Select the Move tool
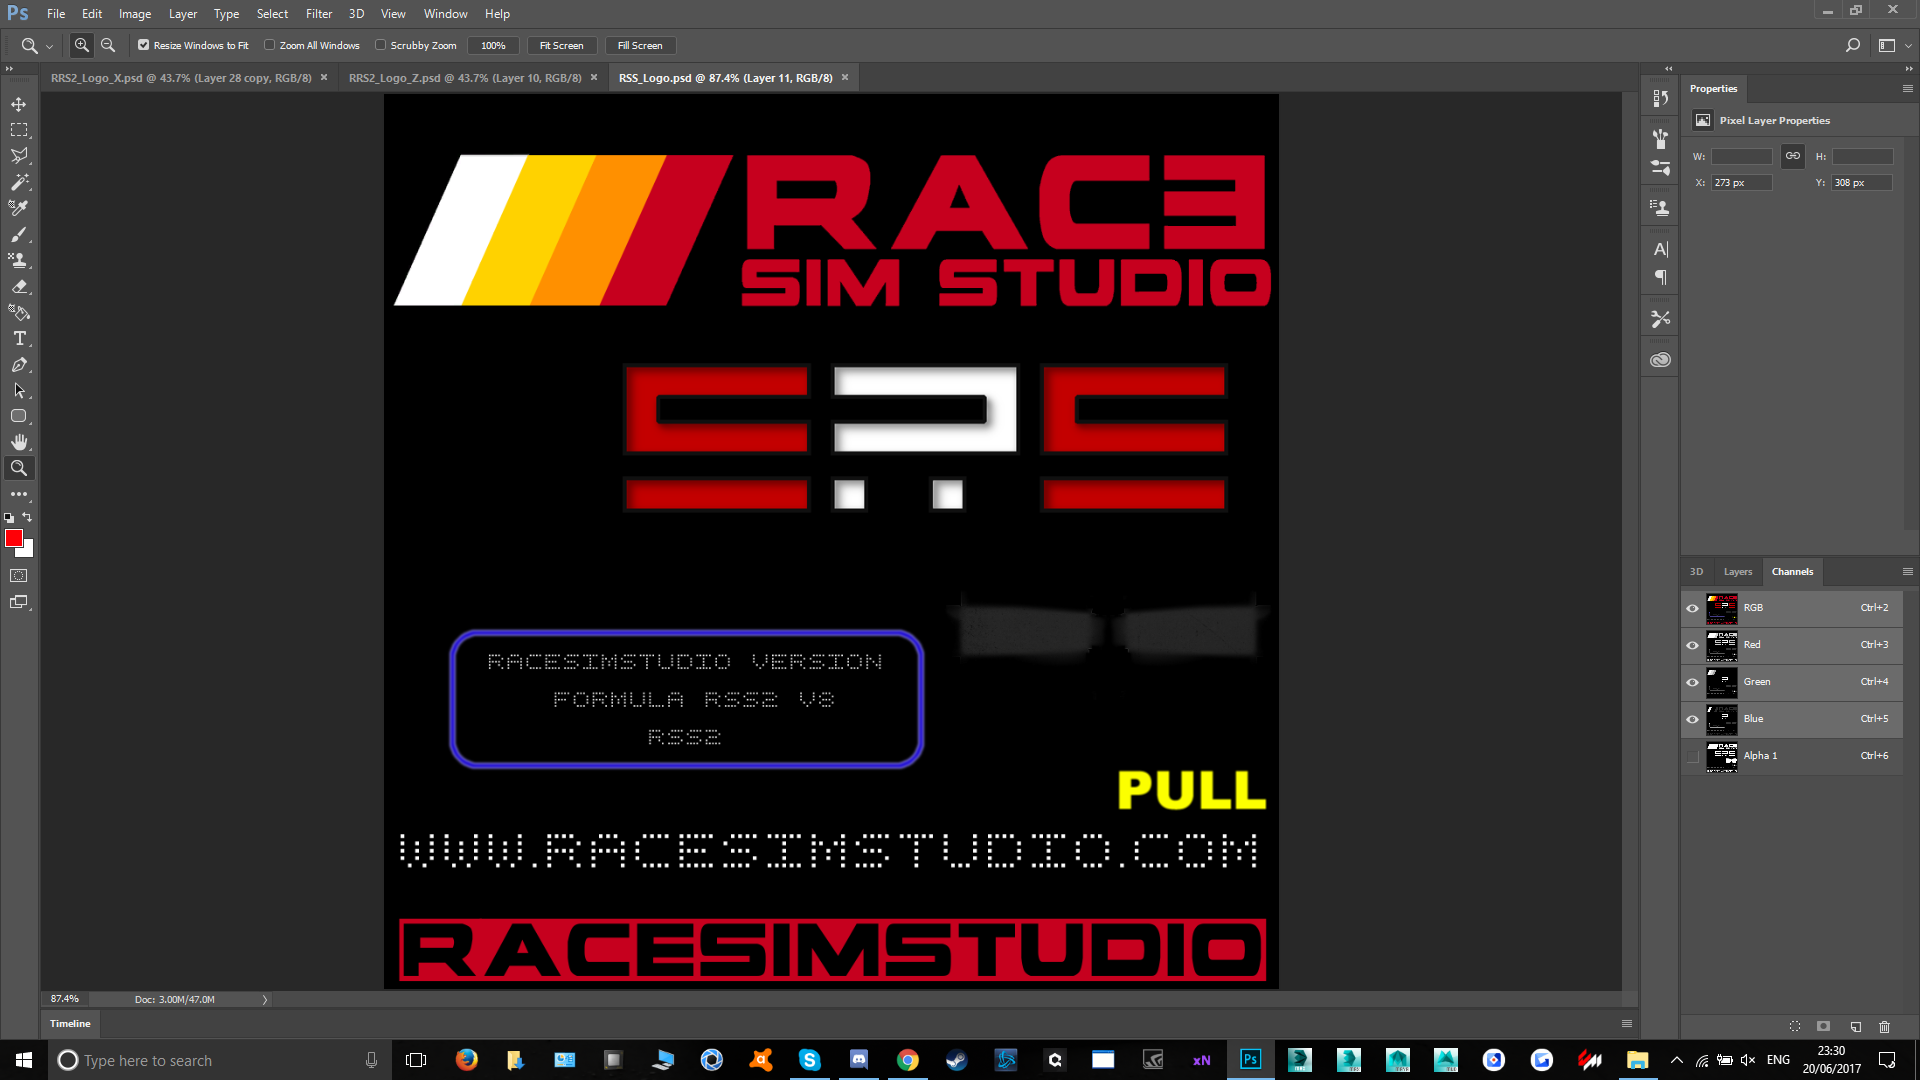Image resolution: width=1920 pixels, height=1080 pixels. 19,104
